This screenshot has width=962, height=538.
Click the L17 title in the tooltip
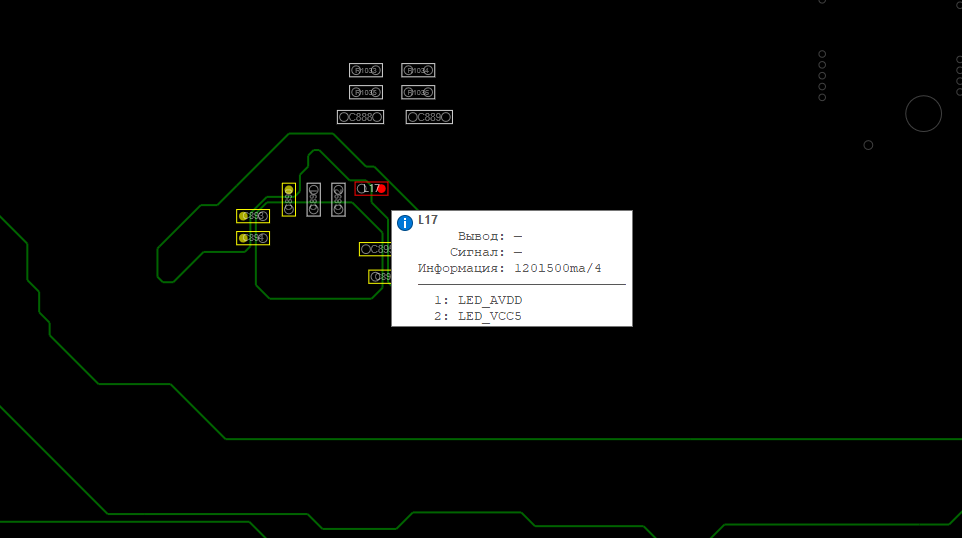tap(428, 220)
